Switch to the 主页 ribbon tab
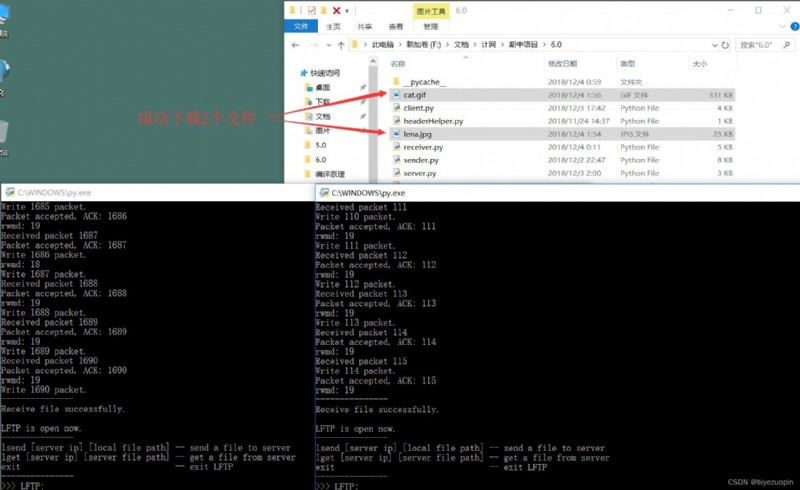 tap(333, 27)
